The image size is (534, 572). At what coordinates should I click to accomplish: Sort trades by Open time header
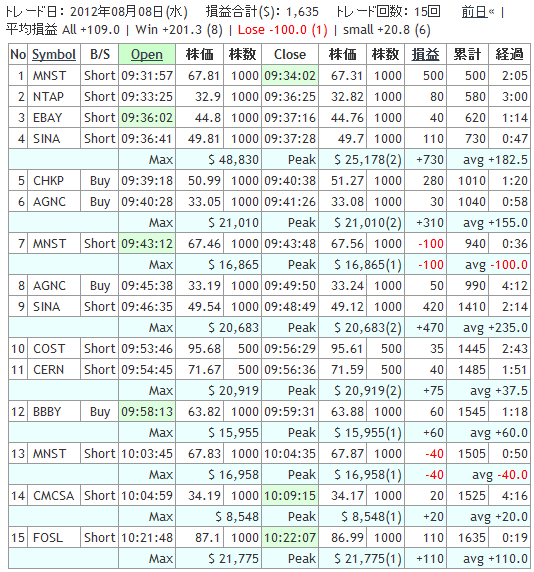[x=147, y=54]
